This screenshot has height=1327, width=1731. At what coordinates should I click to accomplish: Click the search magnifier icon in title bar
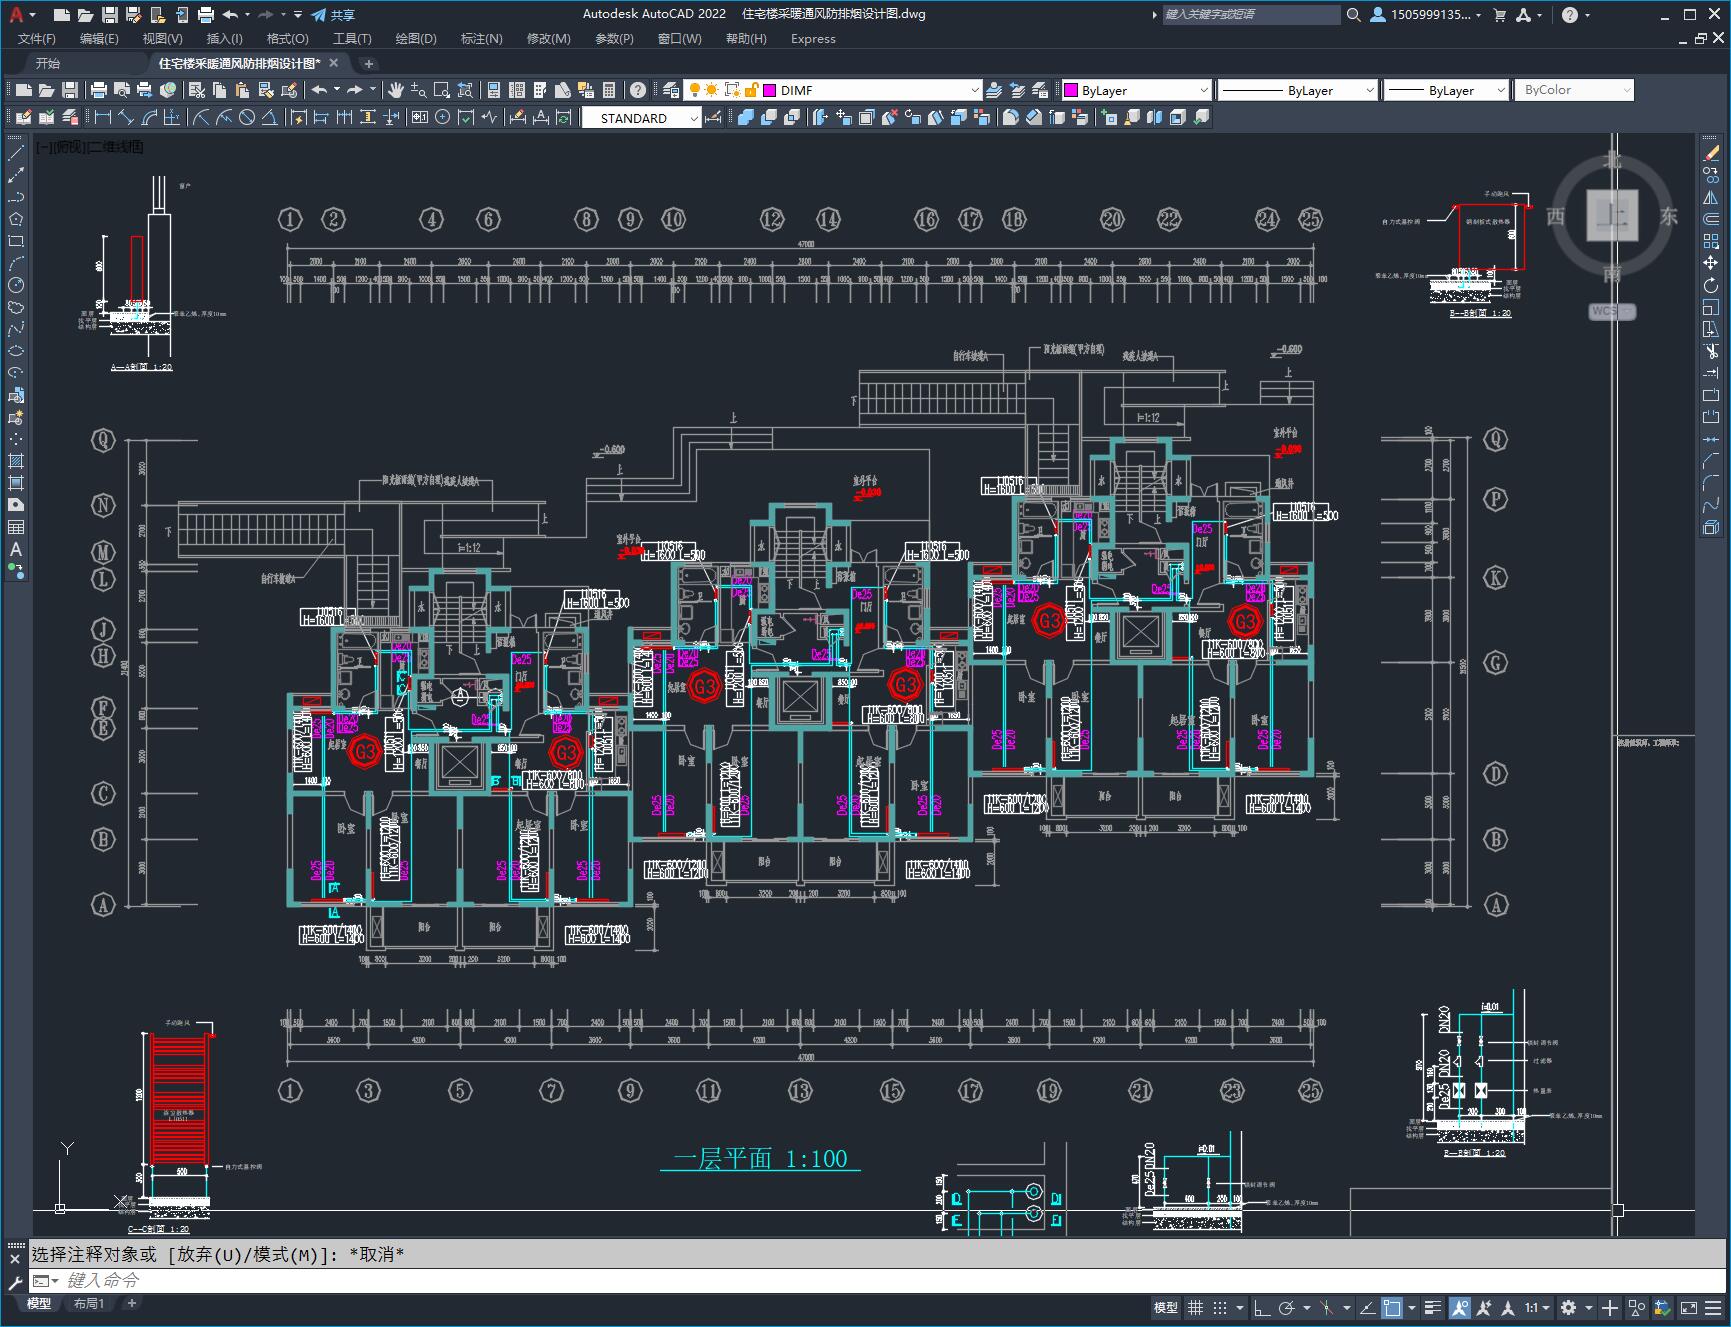(x=1353, y=14)
